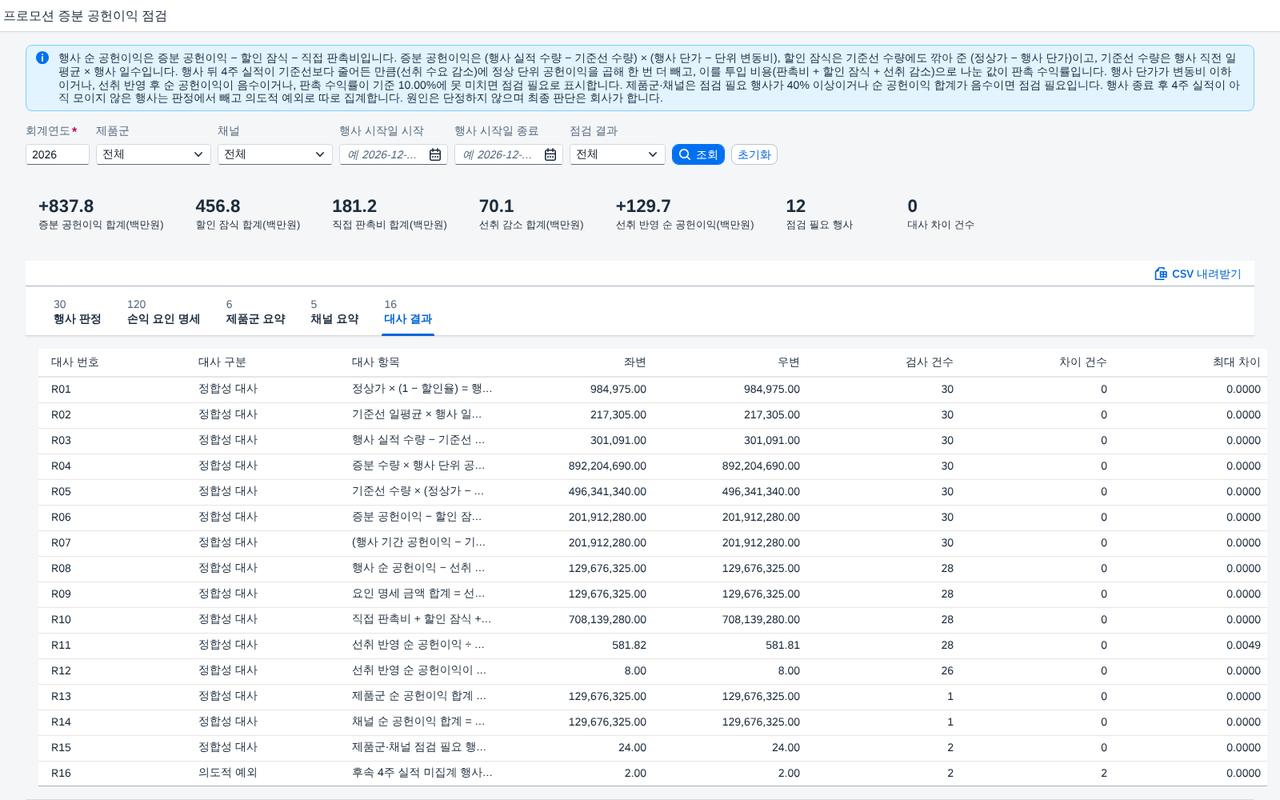Image resolution: width=1280 pixels, height=800 pixels.
Task: Select the R16 row cell
Action: pos(61,773)
